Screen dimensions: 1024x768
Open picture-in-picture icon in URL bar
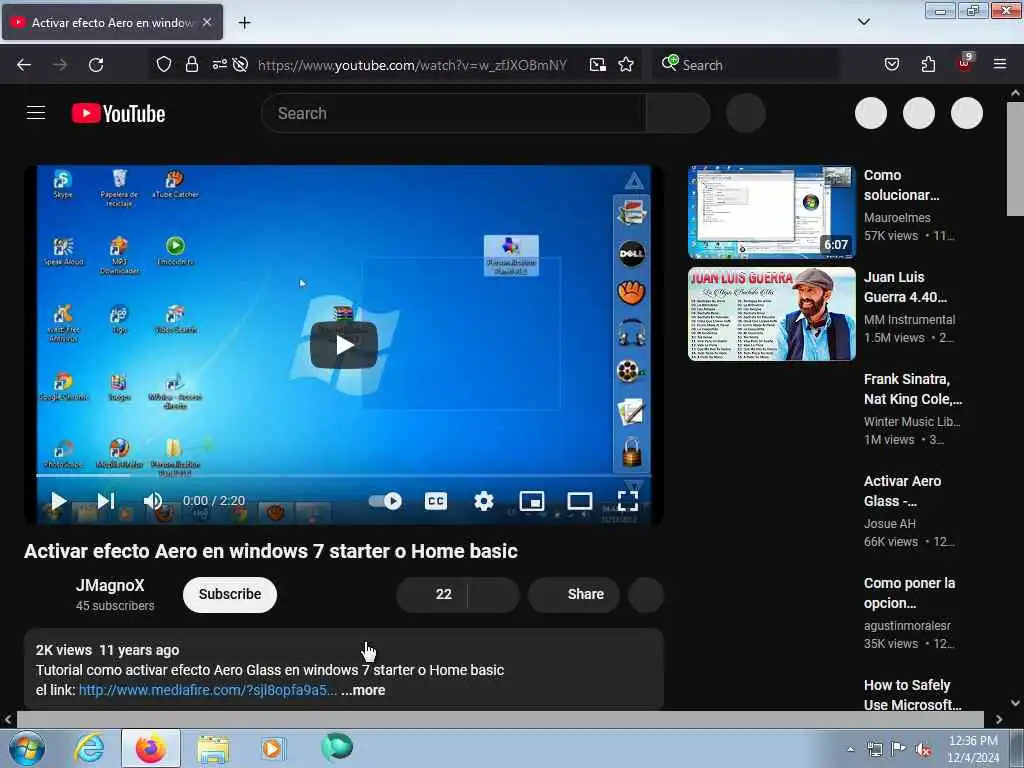(597, 65)
